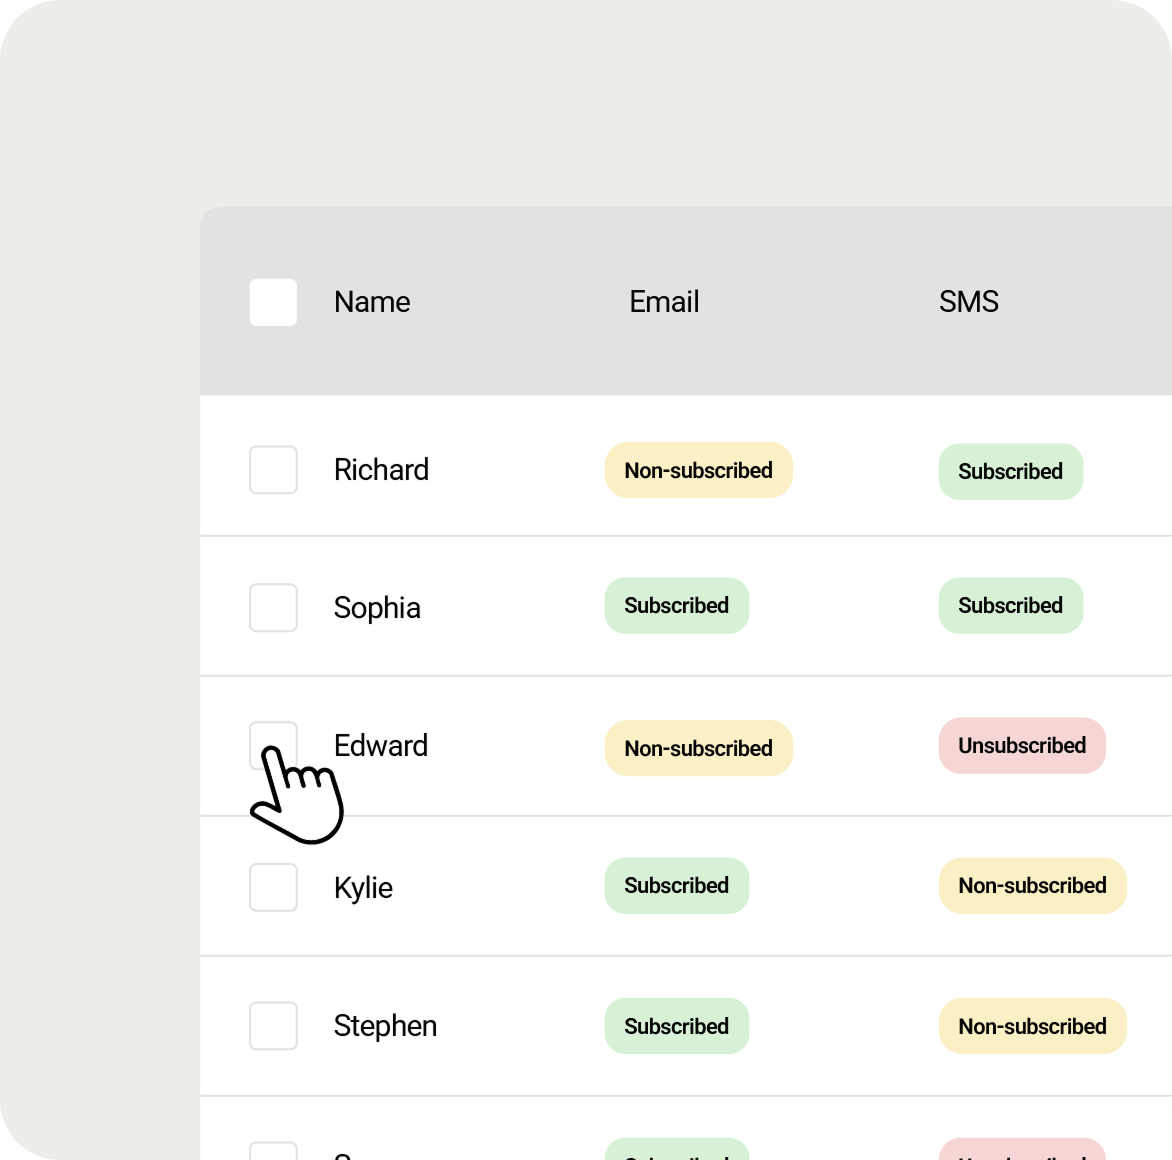Click Richard's Subscribed SMS badge
The image size is (1172, 1160).
[1010, 471]
